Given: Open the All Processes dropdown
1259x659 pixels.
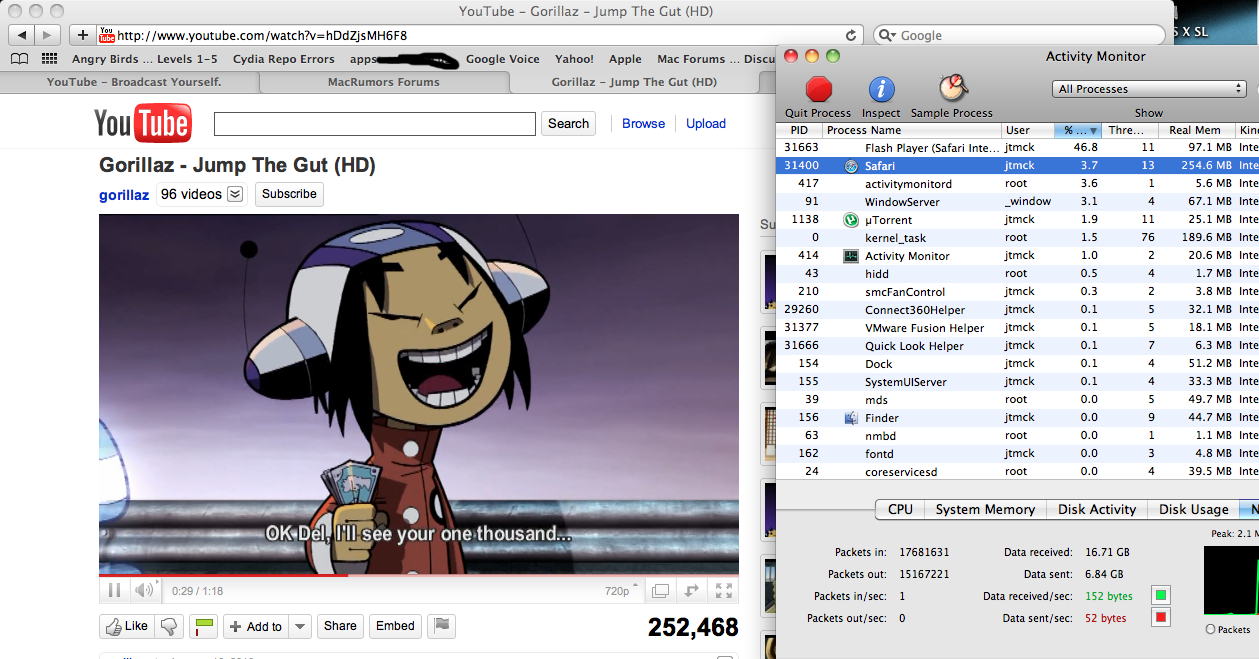Looking at the screenshot, I should click(x=1150, y=89).
